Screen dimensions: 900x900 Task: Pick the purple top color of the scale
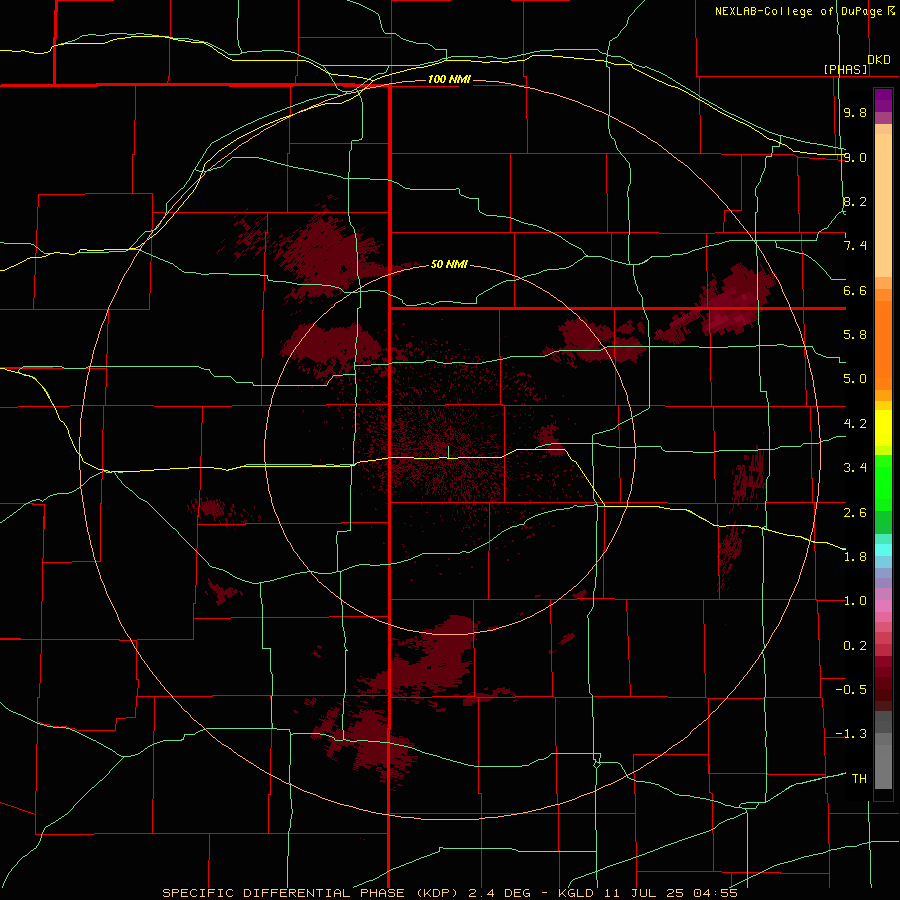pyautogui.click(x=883, y=100)
